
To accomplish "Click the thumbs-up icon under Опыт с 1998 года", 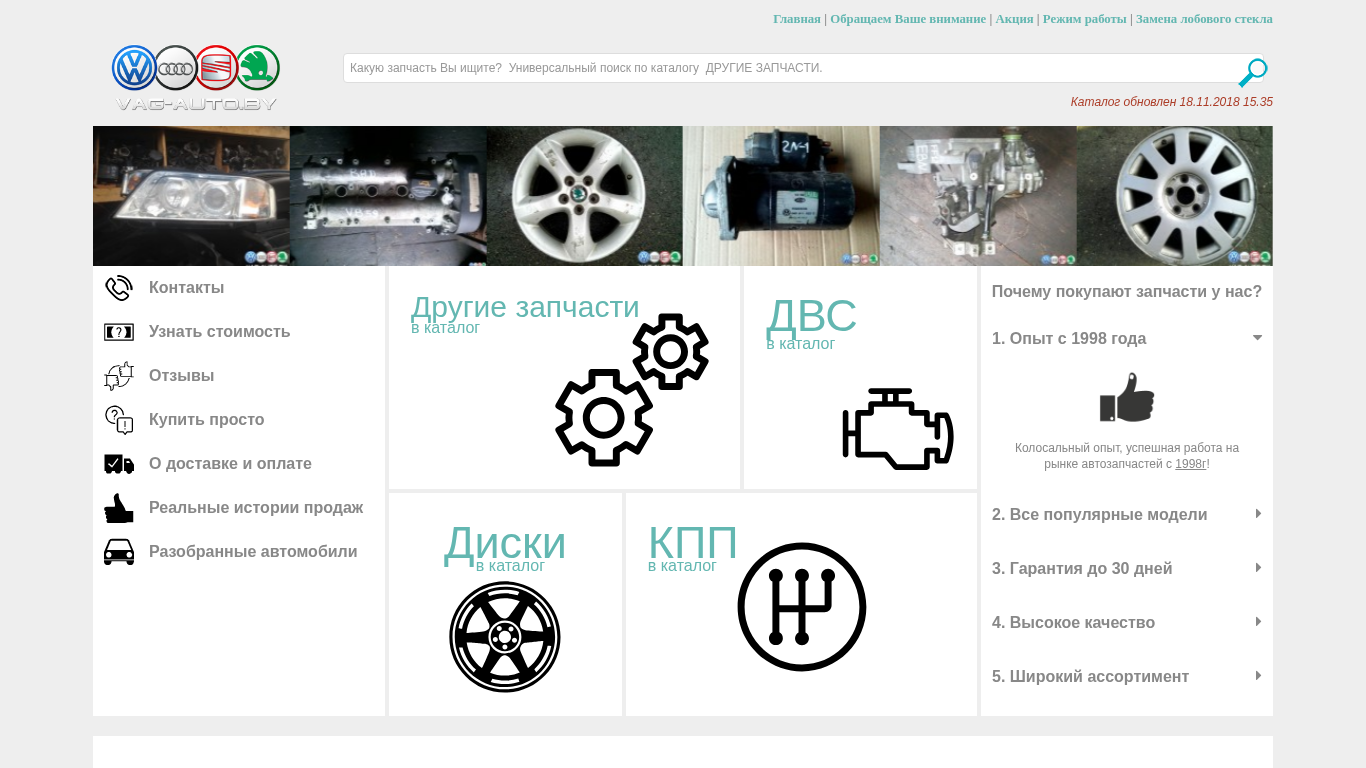I will [1127, 398].
